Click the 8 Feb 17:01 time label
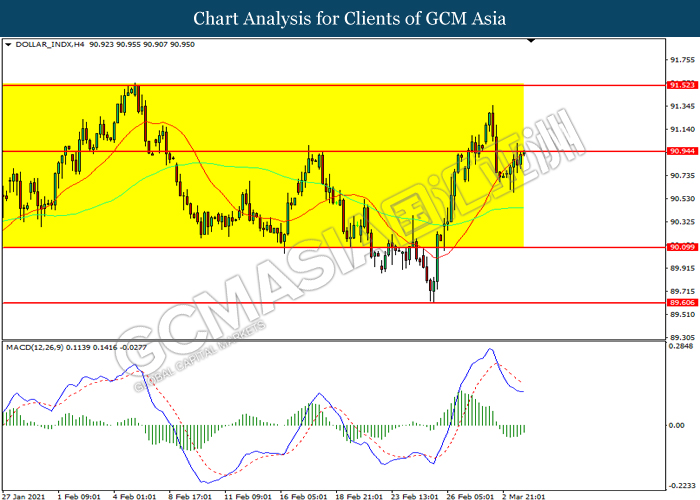 point(190,496)
